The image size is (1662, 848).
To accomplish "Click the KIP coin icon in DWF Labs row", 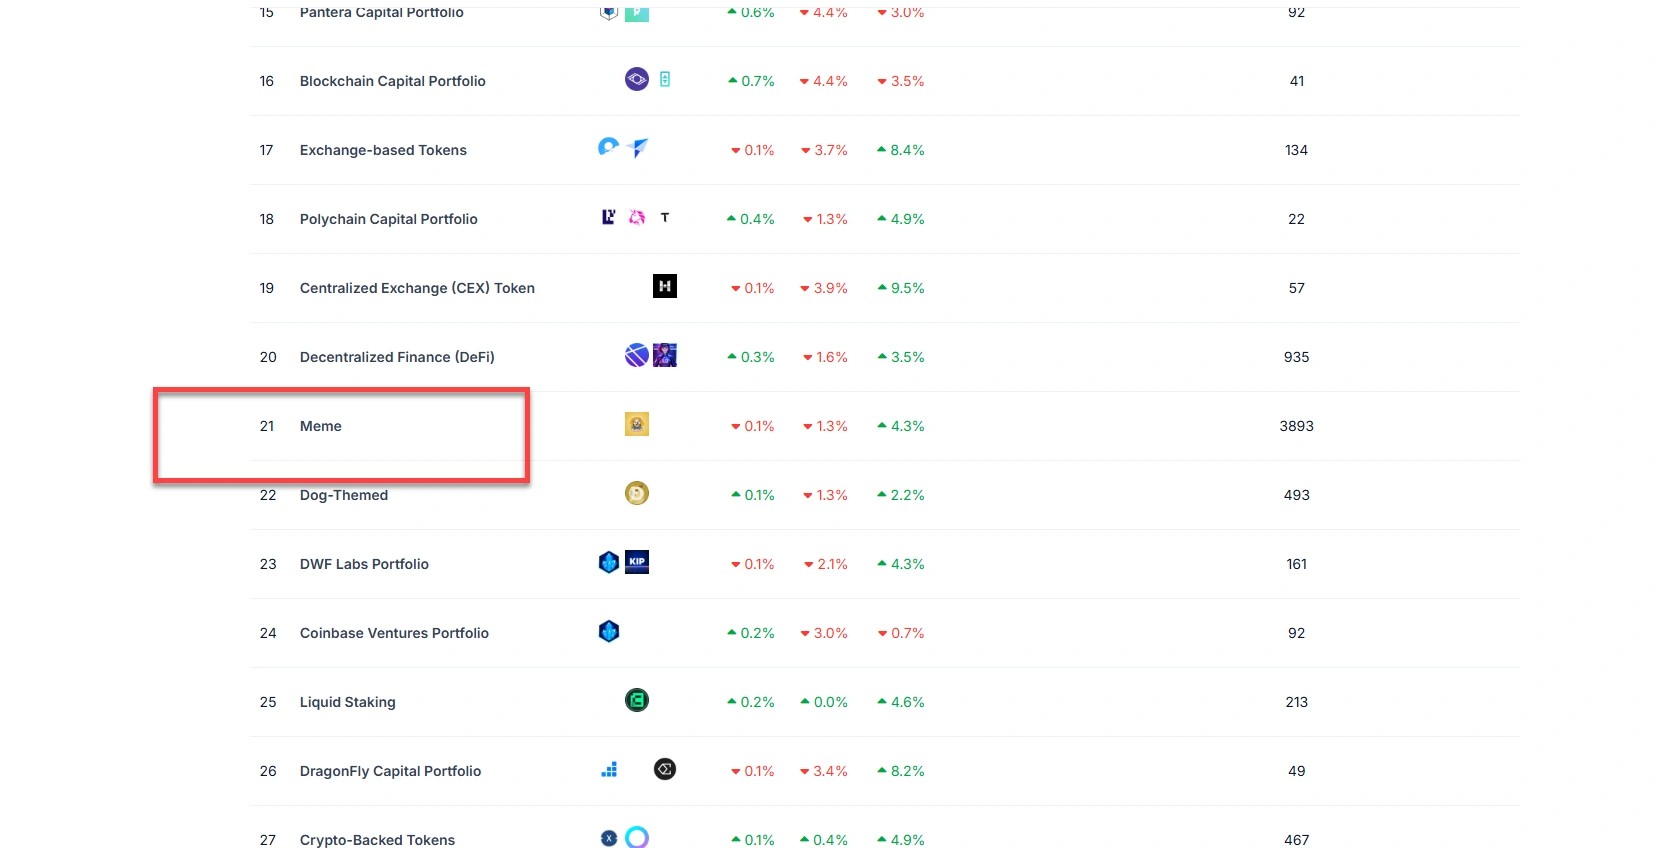I will [x=637, y=562].
